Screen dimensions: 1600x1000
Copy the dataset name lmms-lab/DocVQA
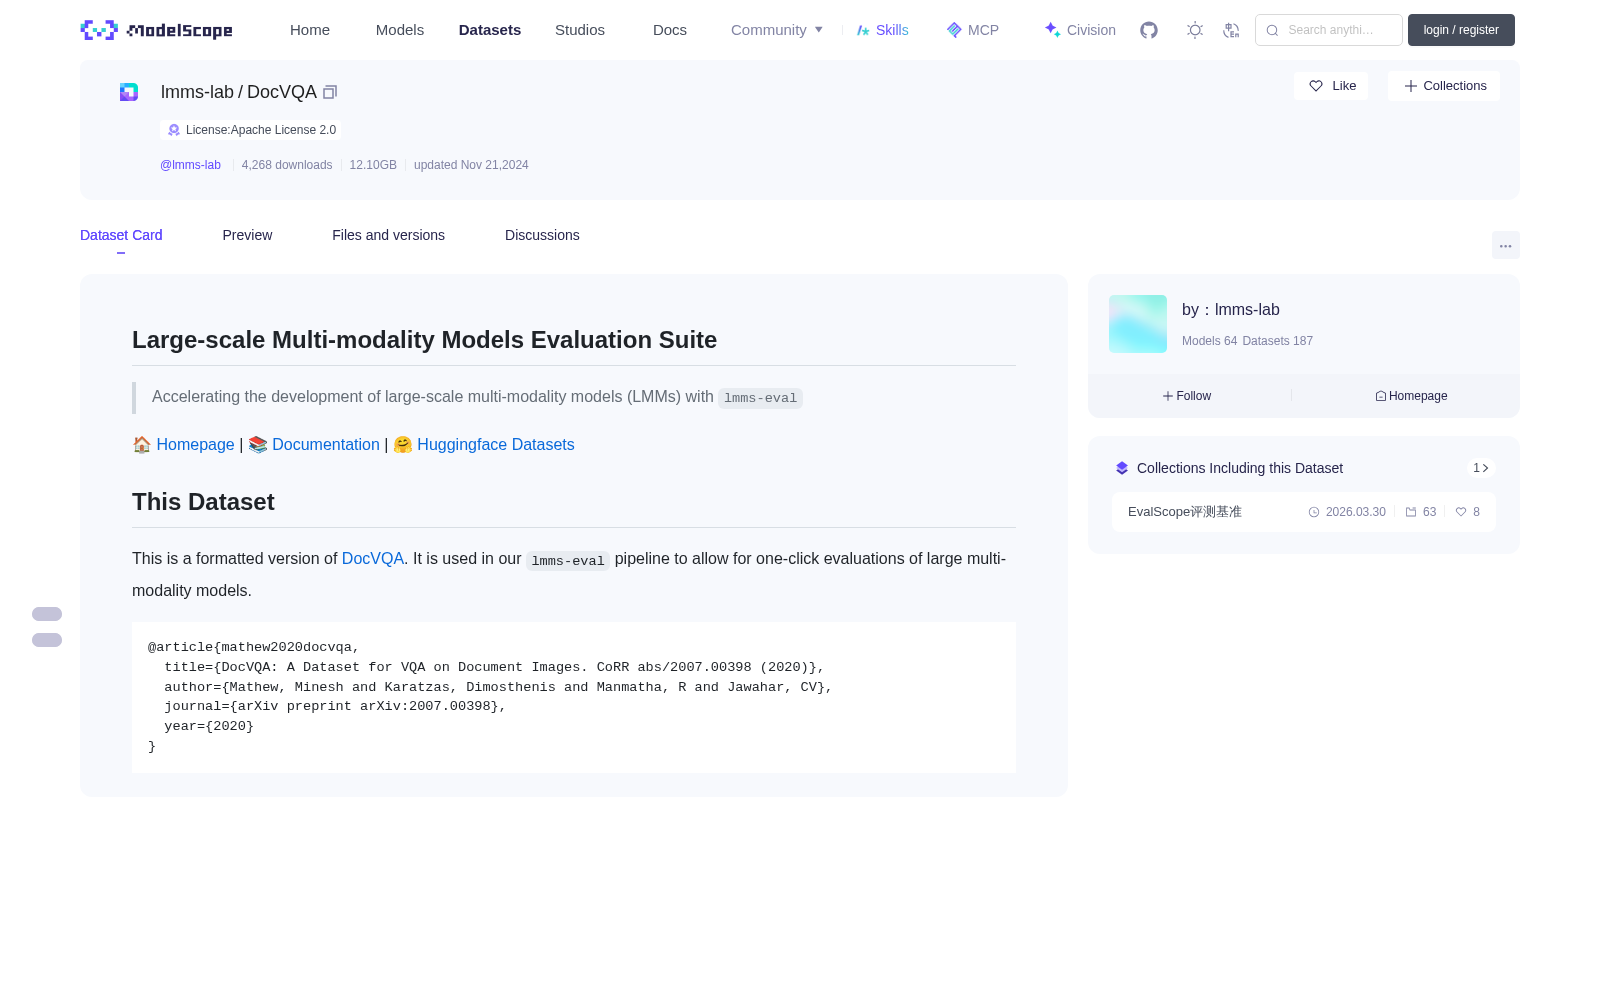(330, 92)
